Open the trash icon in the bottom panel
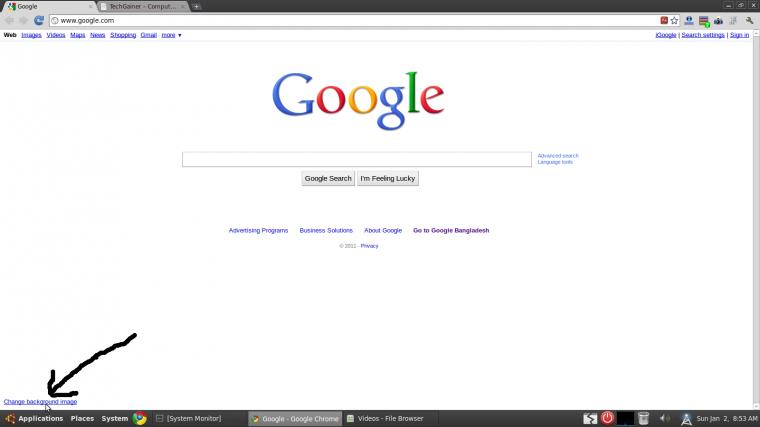 (x=643, y=418)
